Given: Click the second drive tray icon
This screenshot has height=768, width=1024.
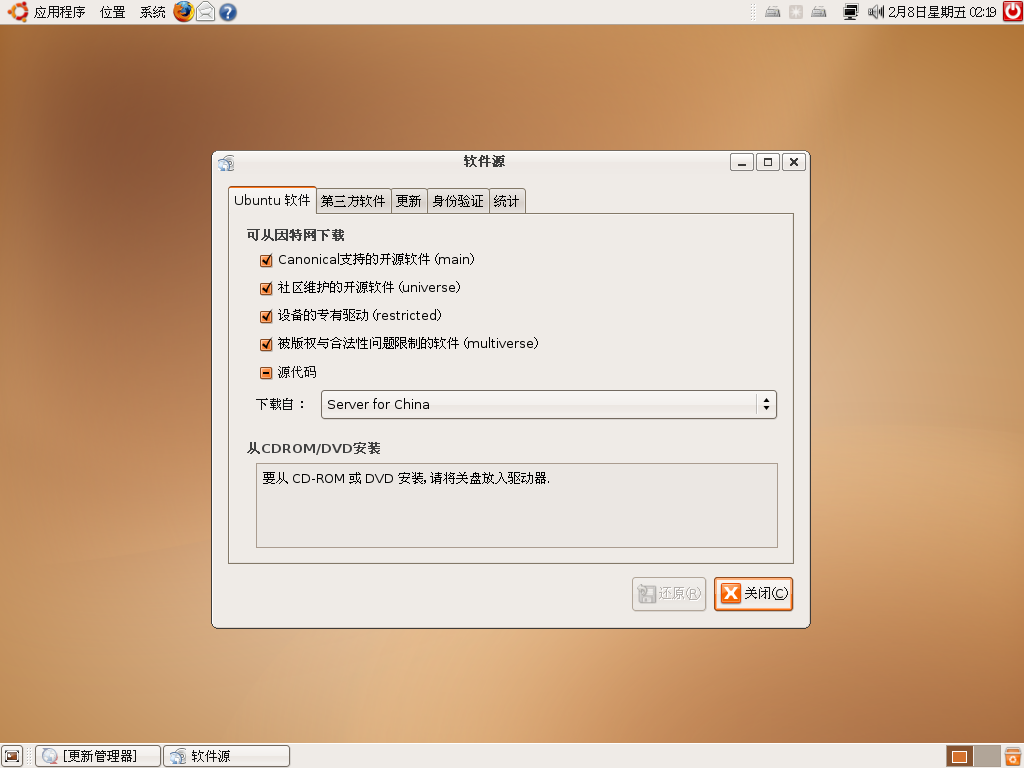Looking at the screenshot, I should [x=818, y=12].
